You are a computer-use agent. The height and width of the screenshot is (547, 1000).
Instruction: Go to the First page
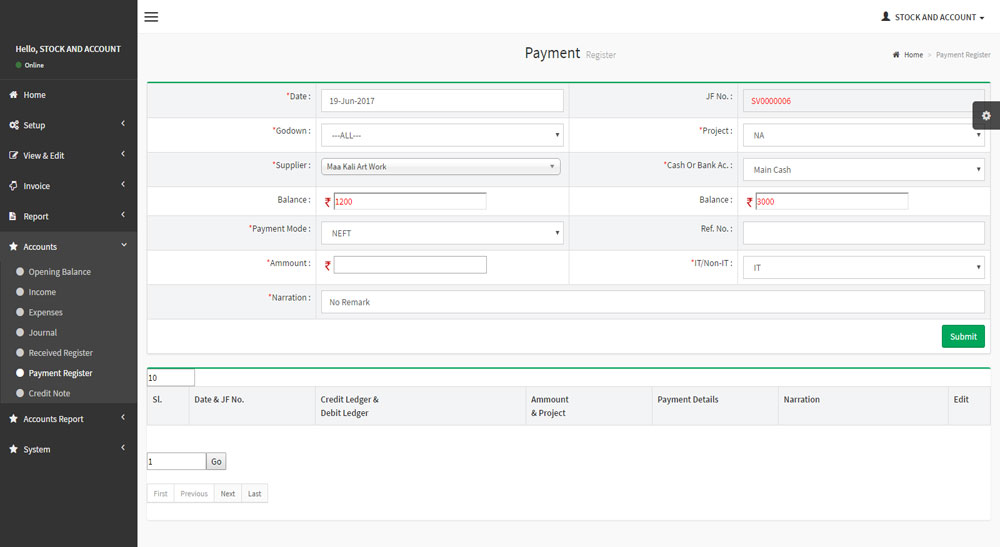(160, 493)
